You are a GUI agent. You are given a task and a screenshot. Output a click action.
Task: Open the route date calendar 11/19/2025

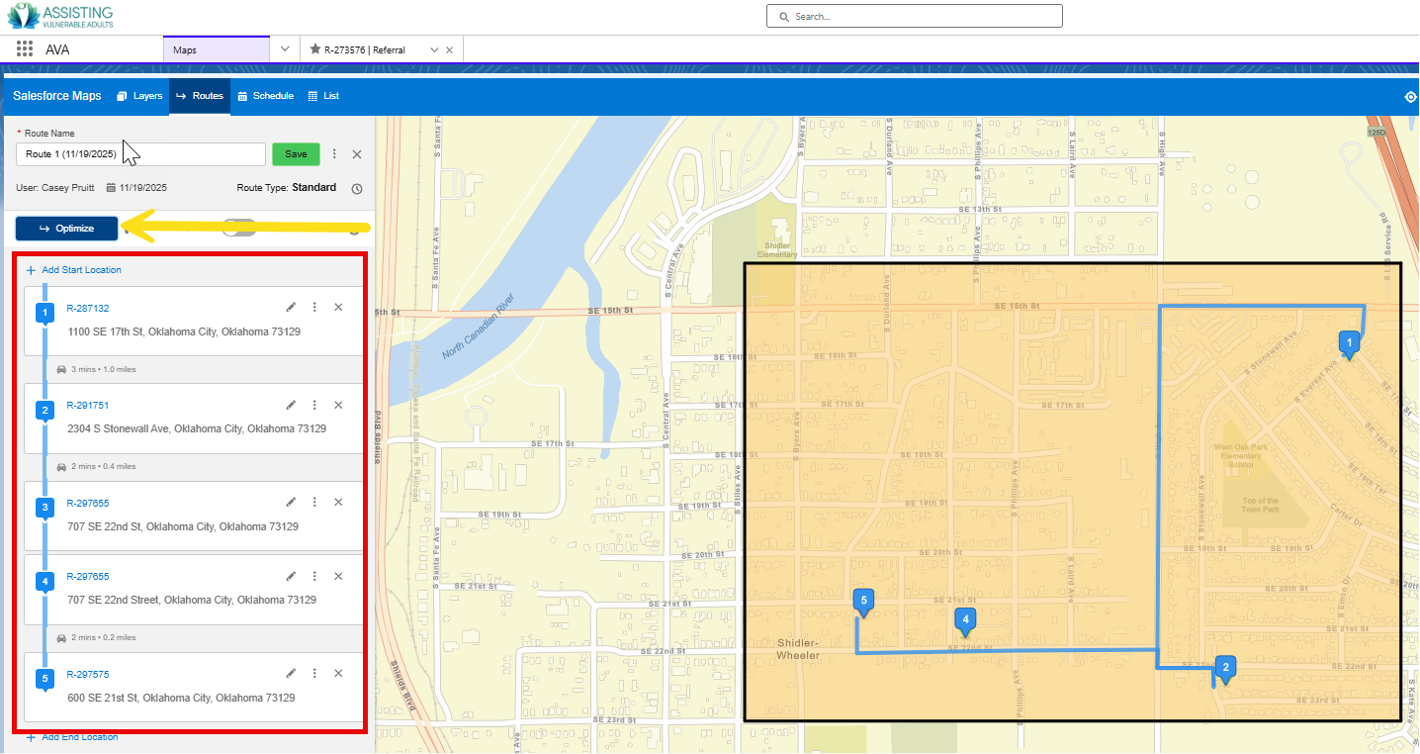(136, 188)
